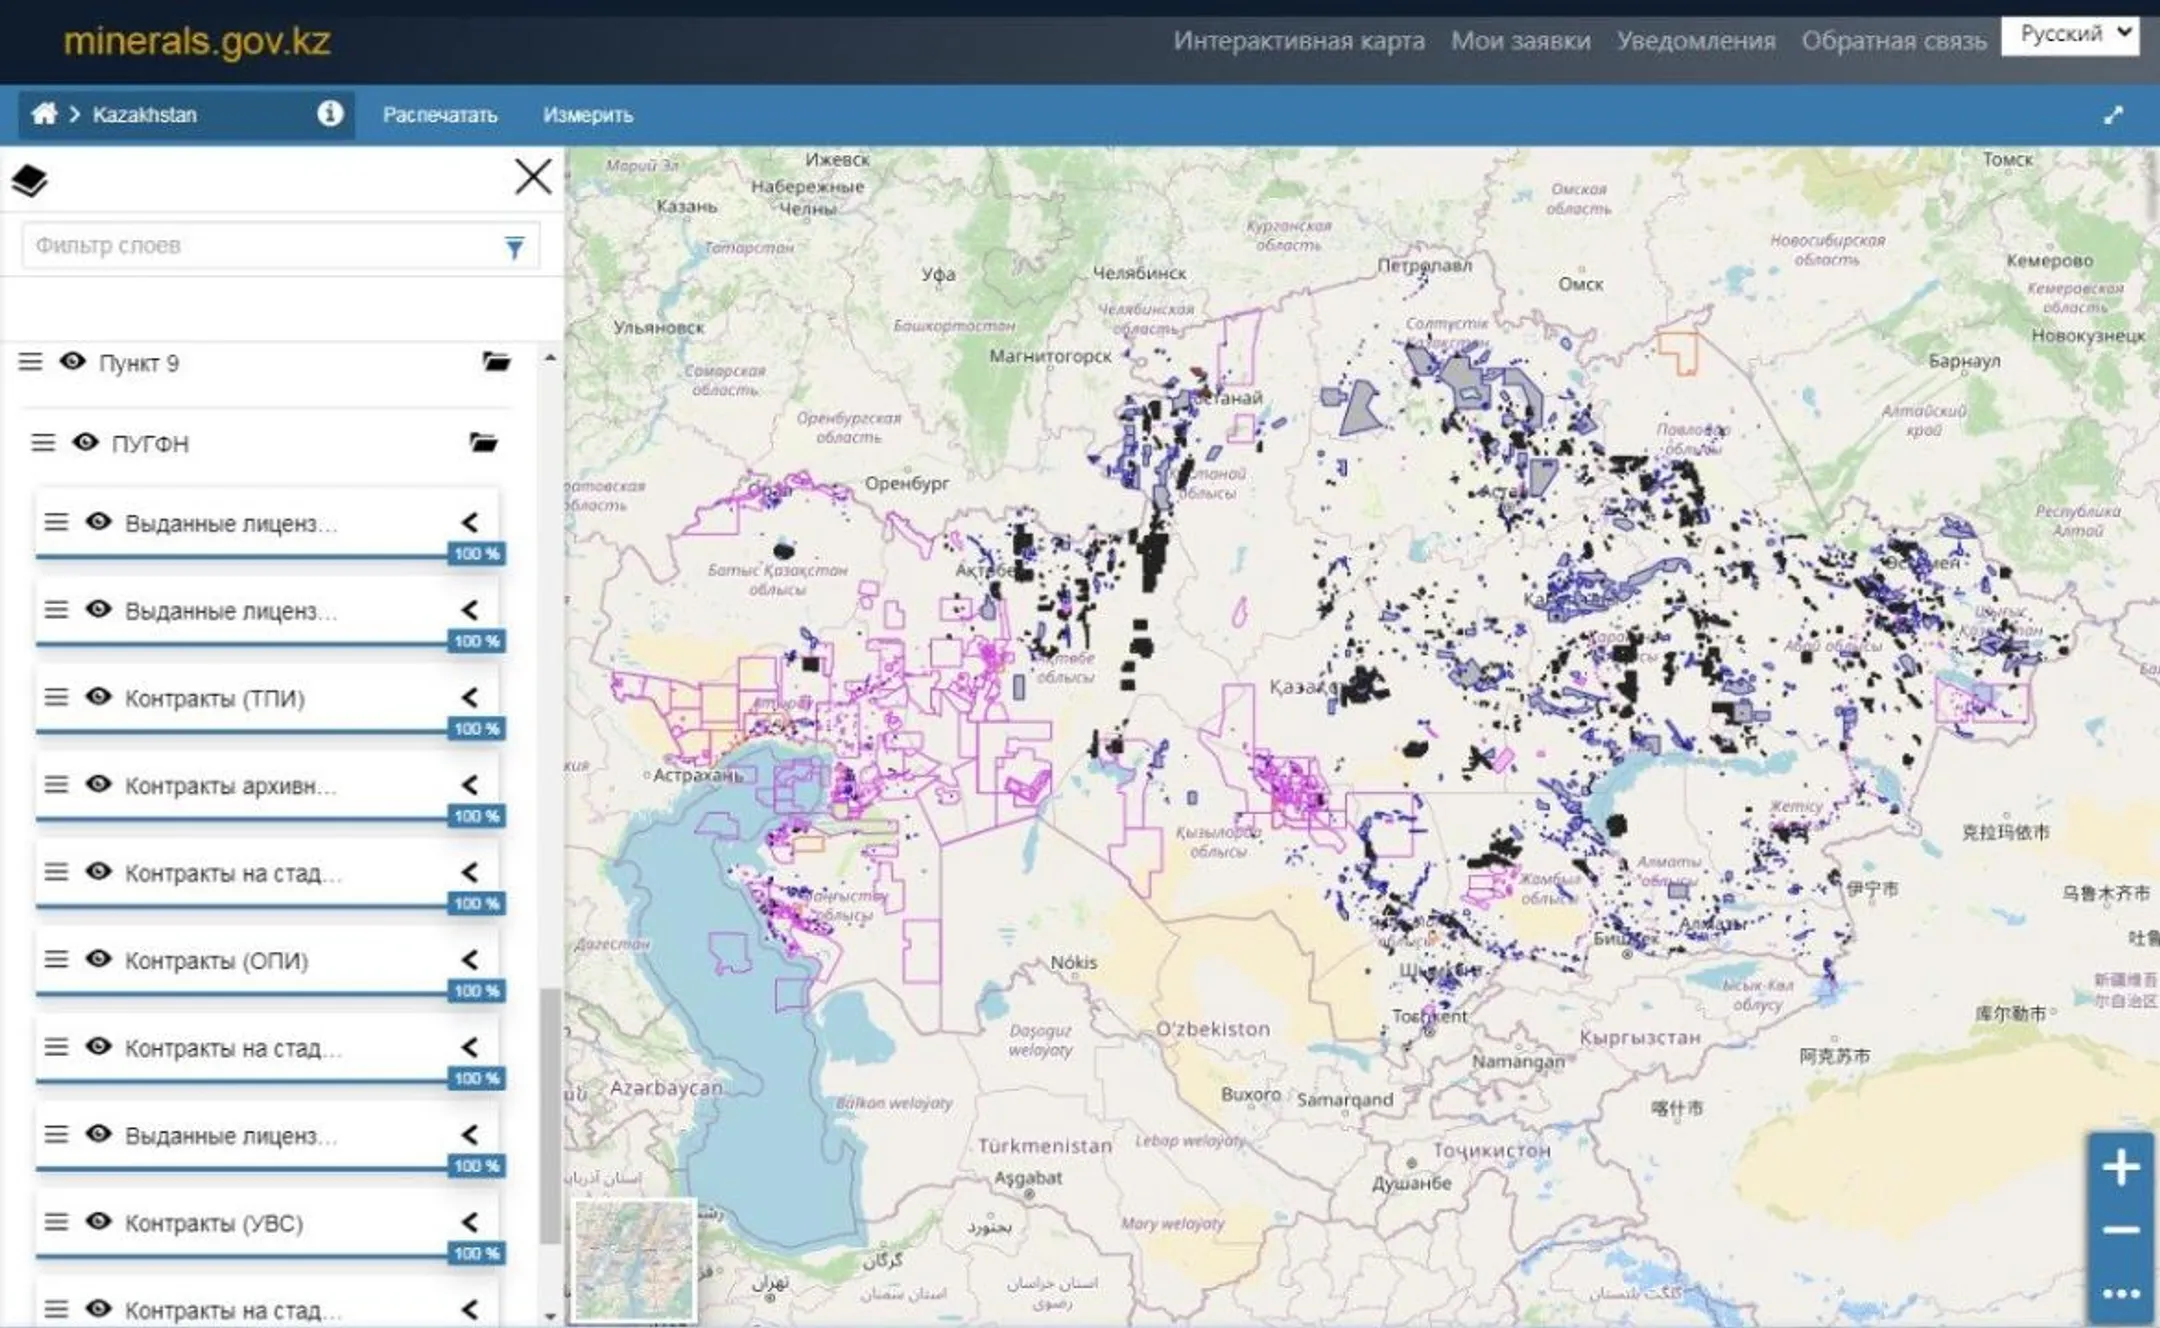This screenshot has height=1328, width=2160.
Task: Toggle visibility of Контракты (ОПИ) layer
Action: (x=98, y=959)
